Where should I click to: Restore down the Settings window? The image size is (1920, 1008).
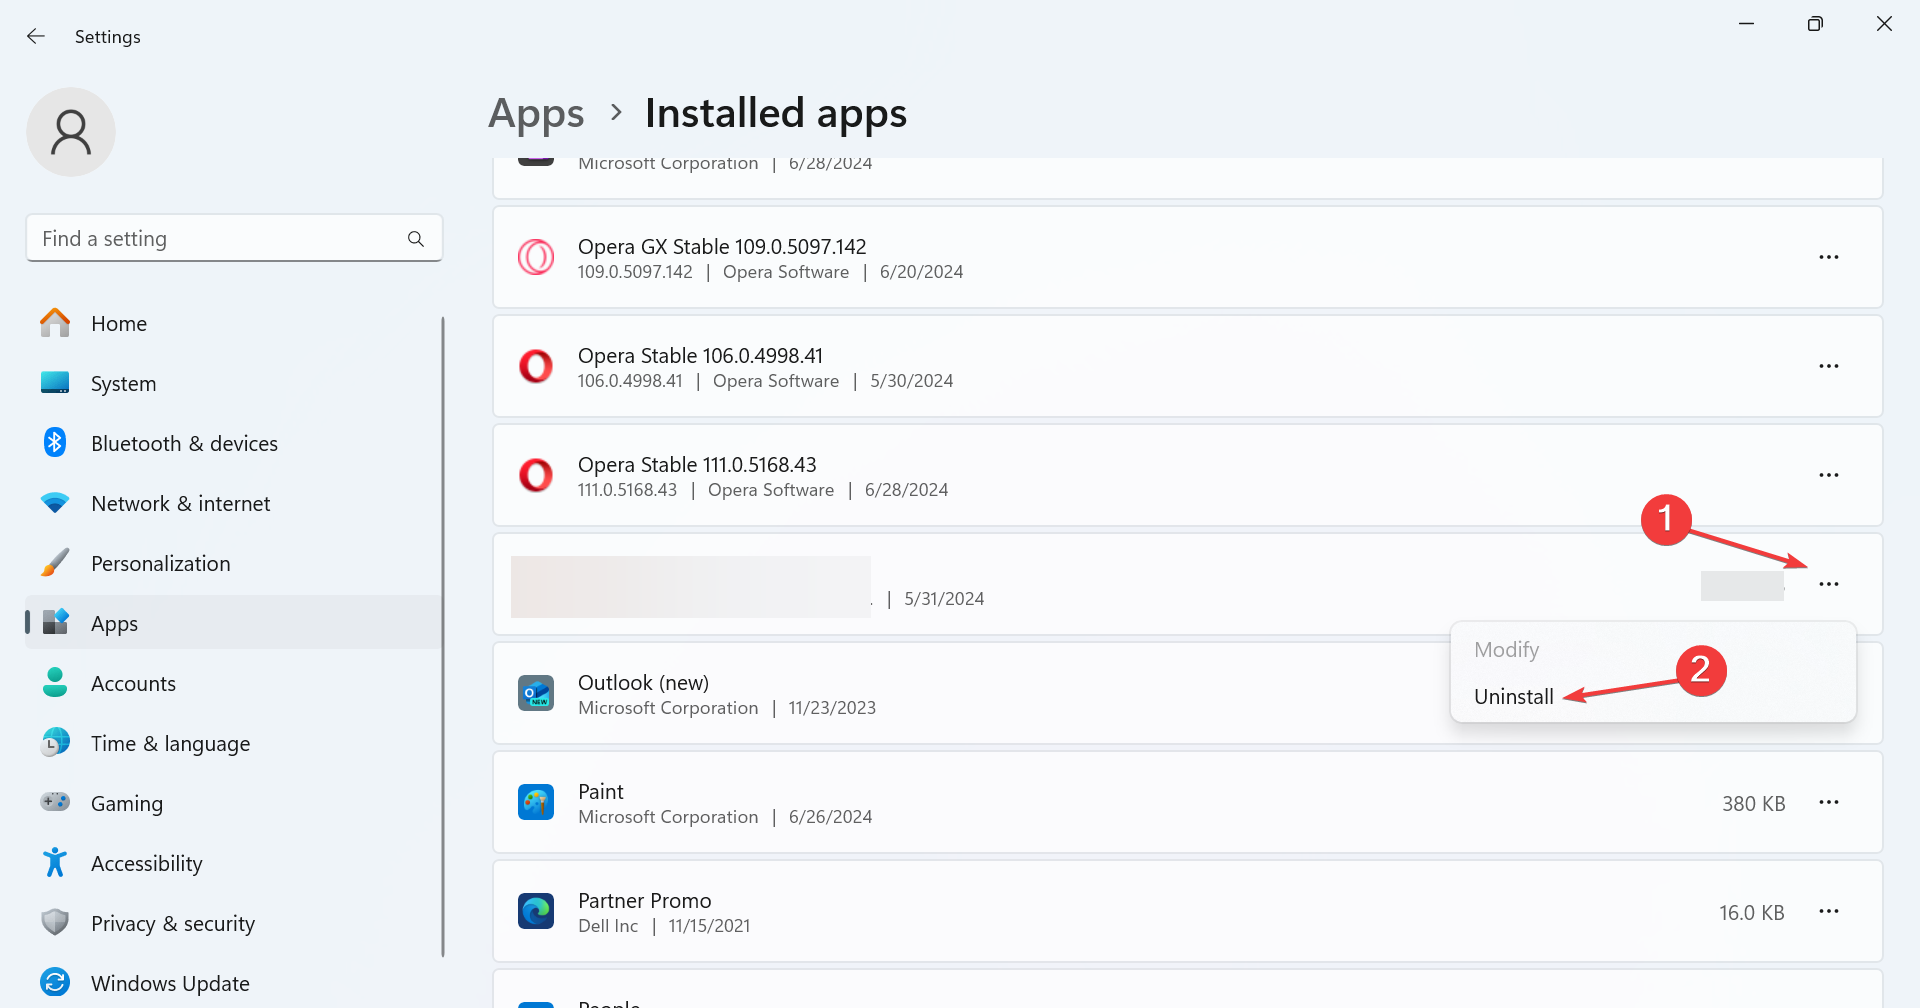coord(1815,23)
